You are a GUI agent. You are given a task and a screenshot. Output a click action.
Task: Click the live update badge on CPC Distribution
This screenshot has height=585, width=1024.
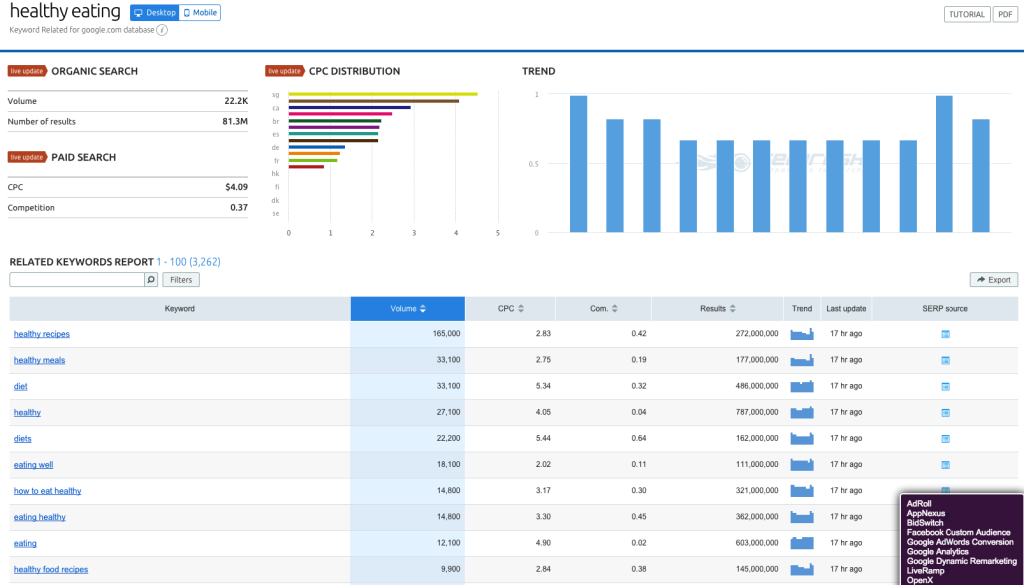click(x=285, y=71)
